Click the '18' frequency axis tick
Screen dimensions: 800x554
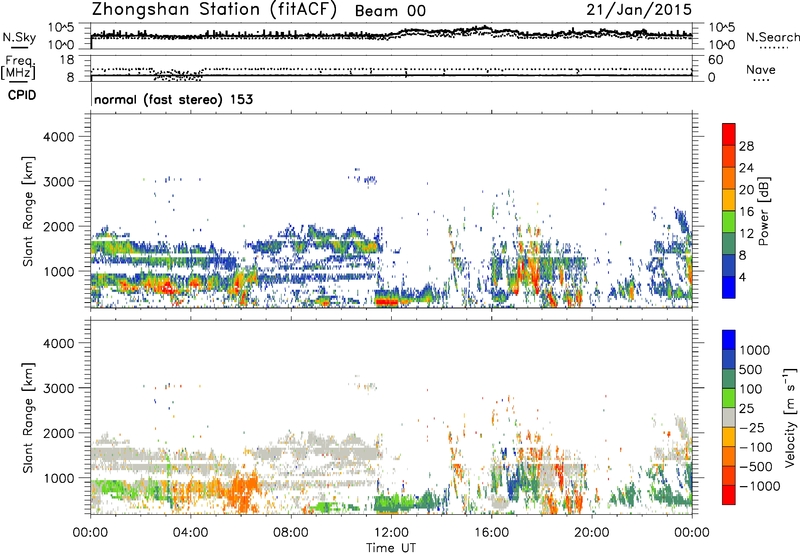(x=67, y=59)
